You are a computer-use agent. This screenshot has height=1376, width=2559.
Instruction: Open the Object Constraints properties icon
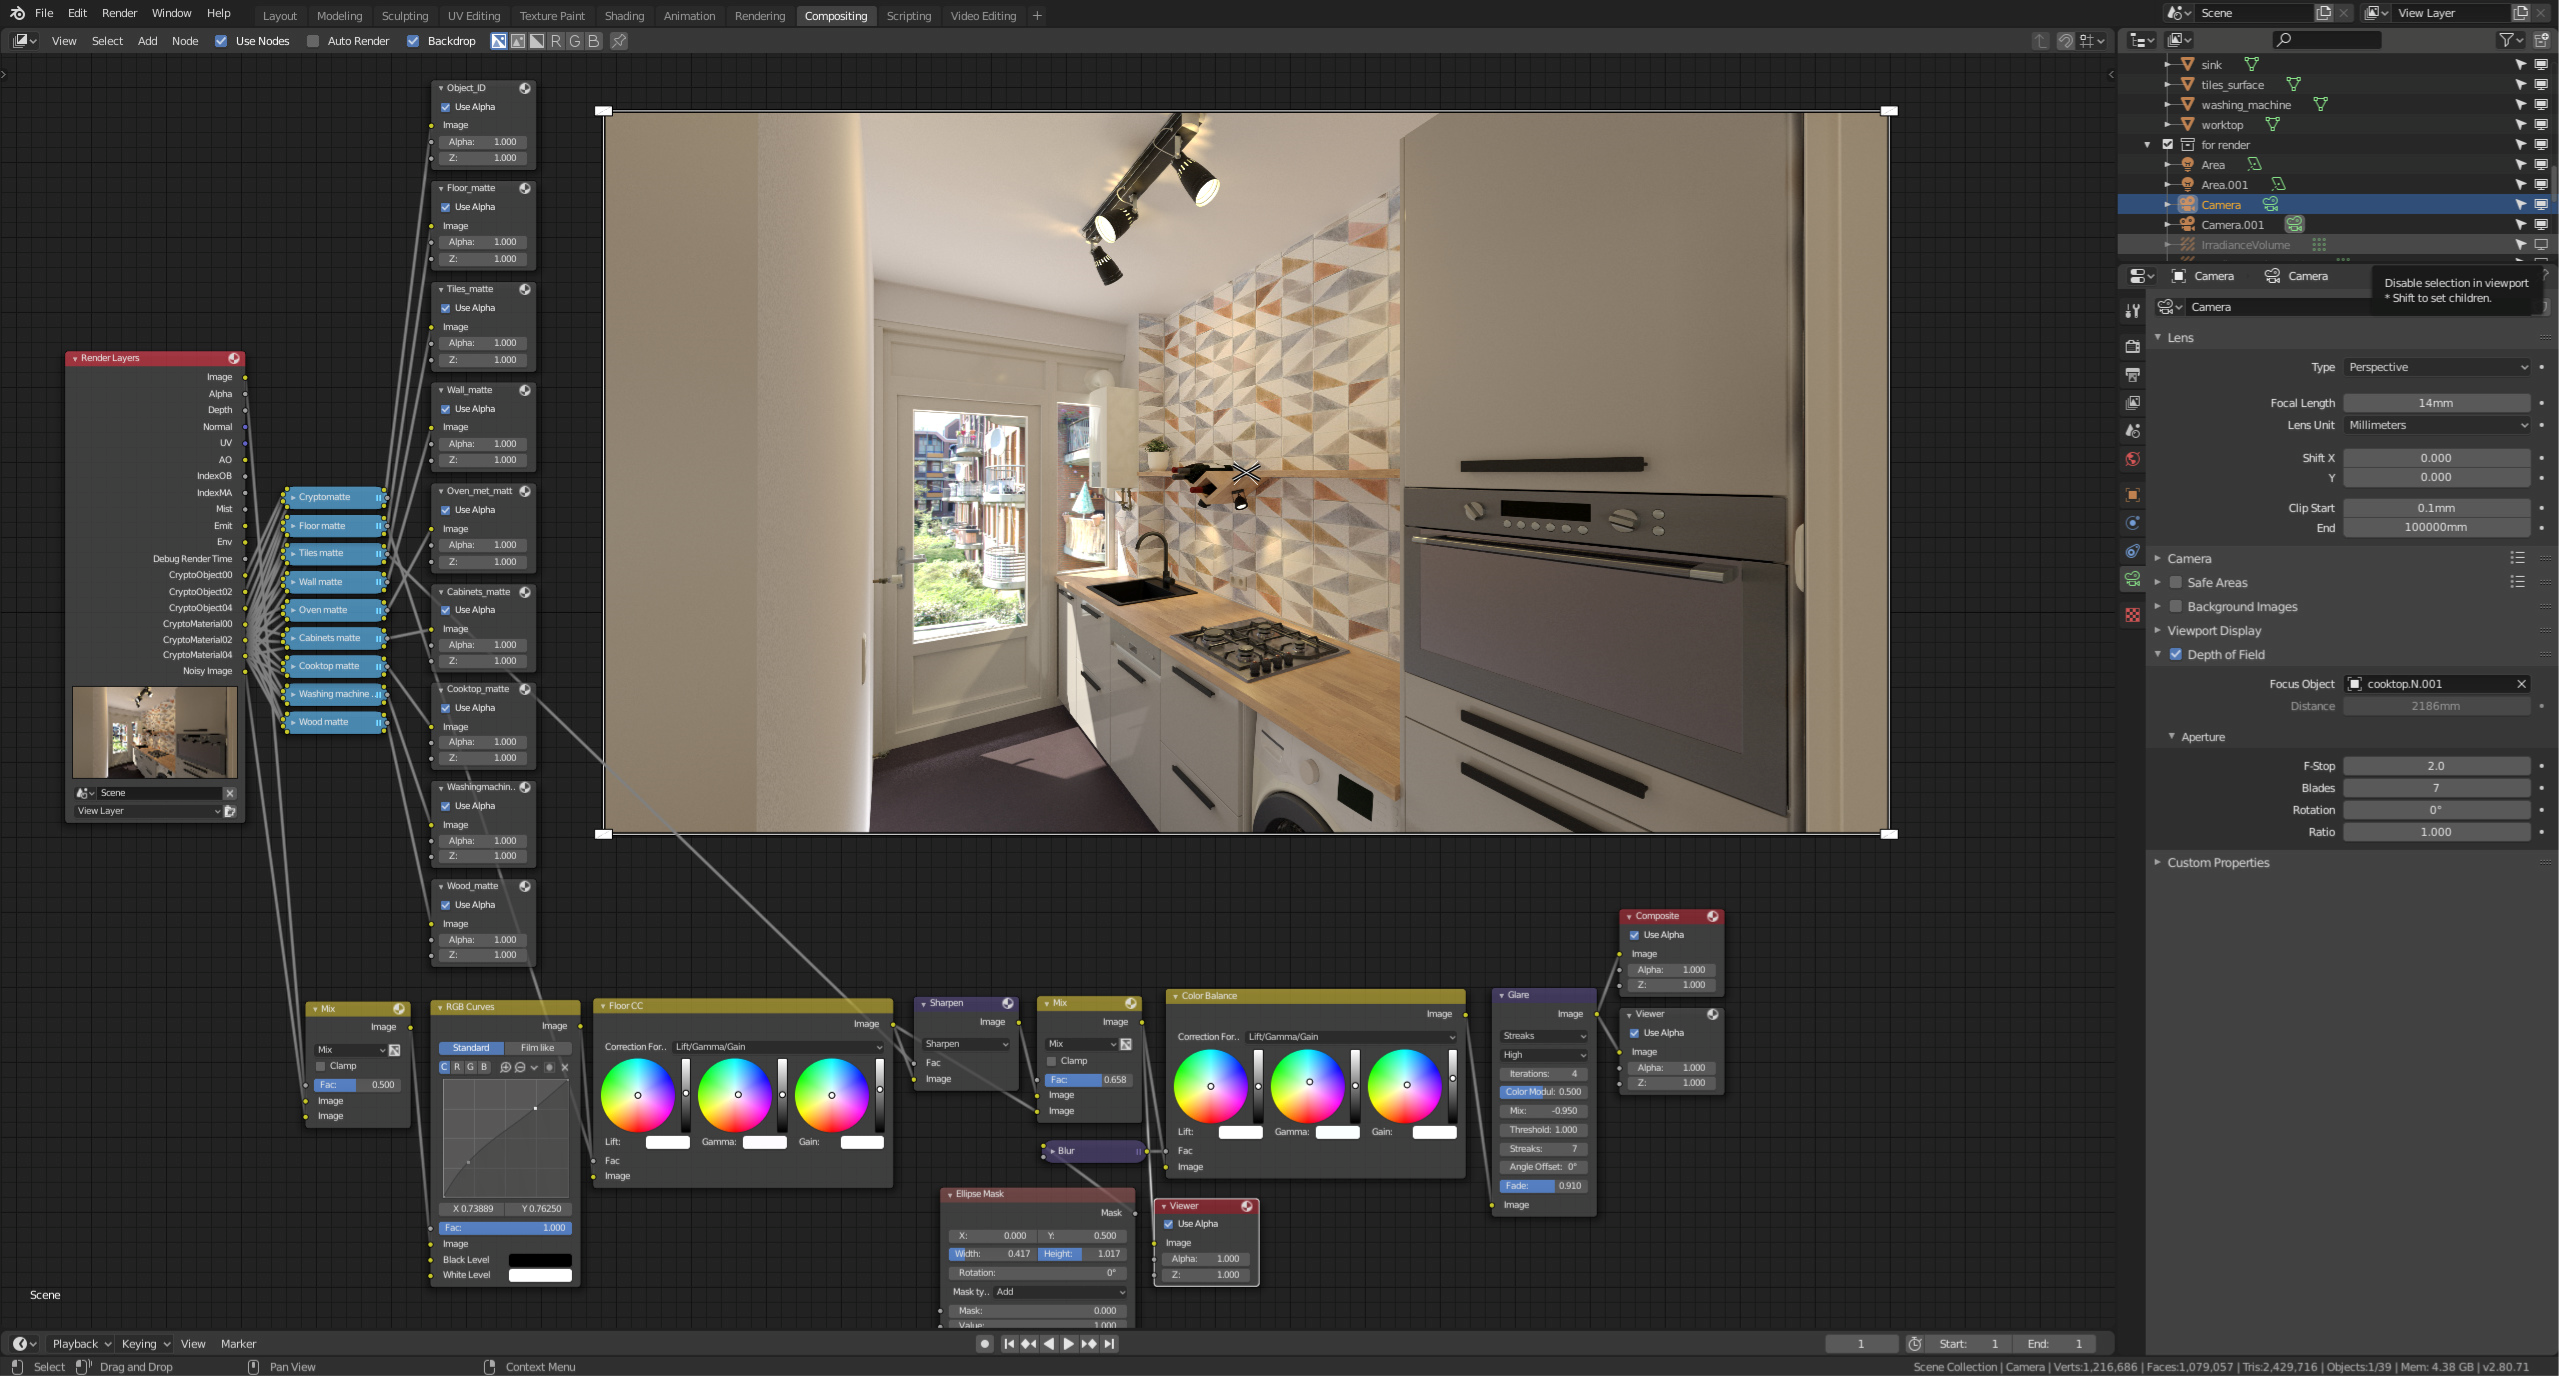pos(2132,551)
